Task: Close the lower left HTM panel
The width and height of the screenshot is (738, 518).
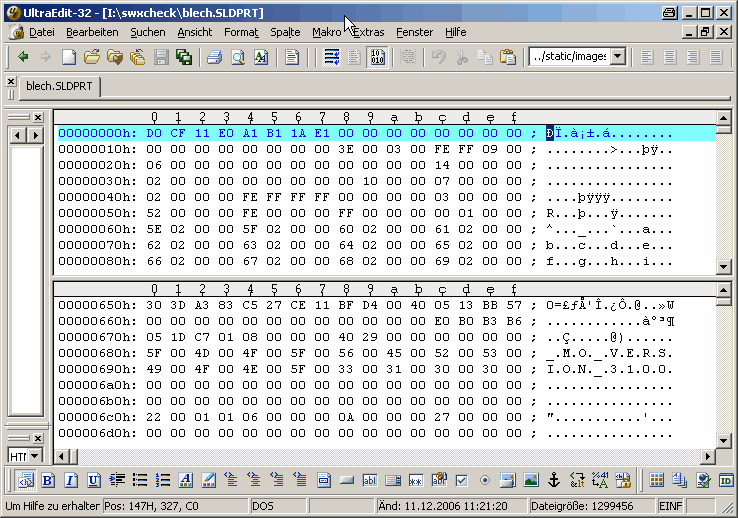Action: tap(38, 438)
